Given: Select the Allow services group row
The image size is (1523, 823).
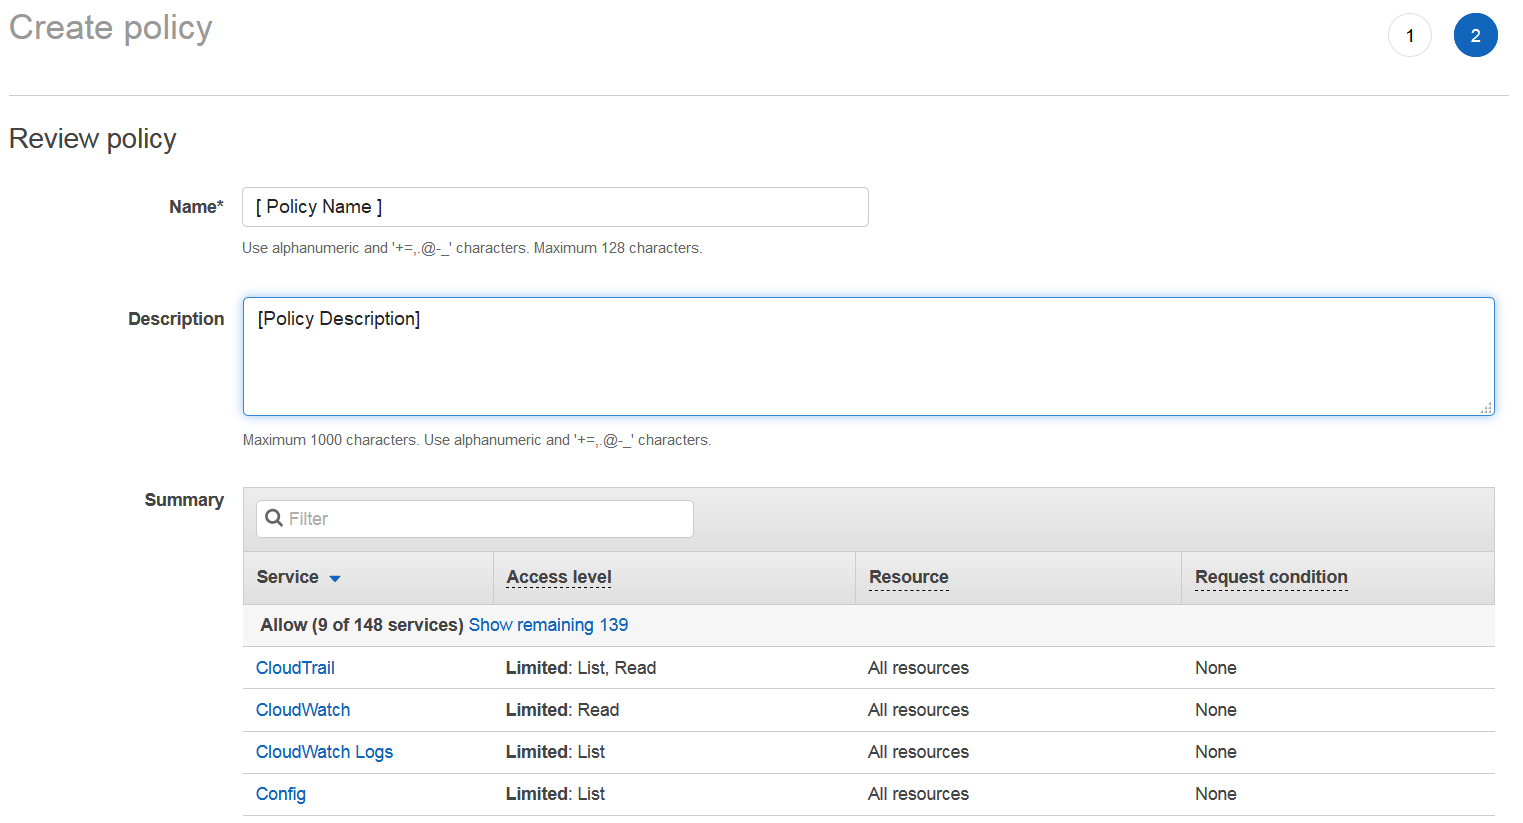Looking at the screenshot, I should (360, 625).
